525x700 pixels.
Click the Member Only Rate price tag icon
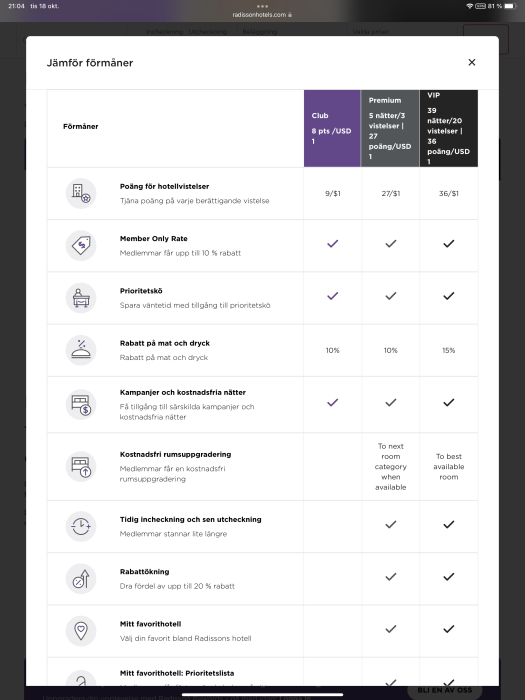pyautogui.click(x=81, y=246)
